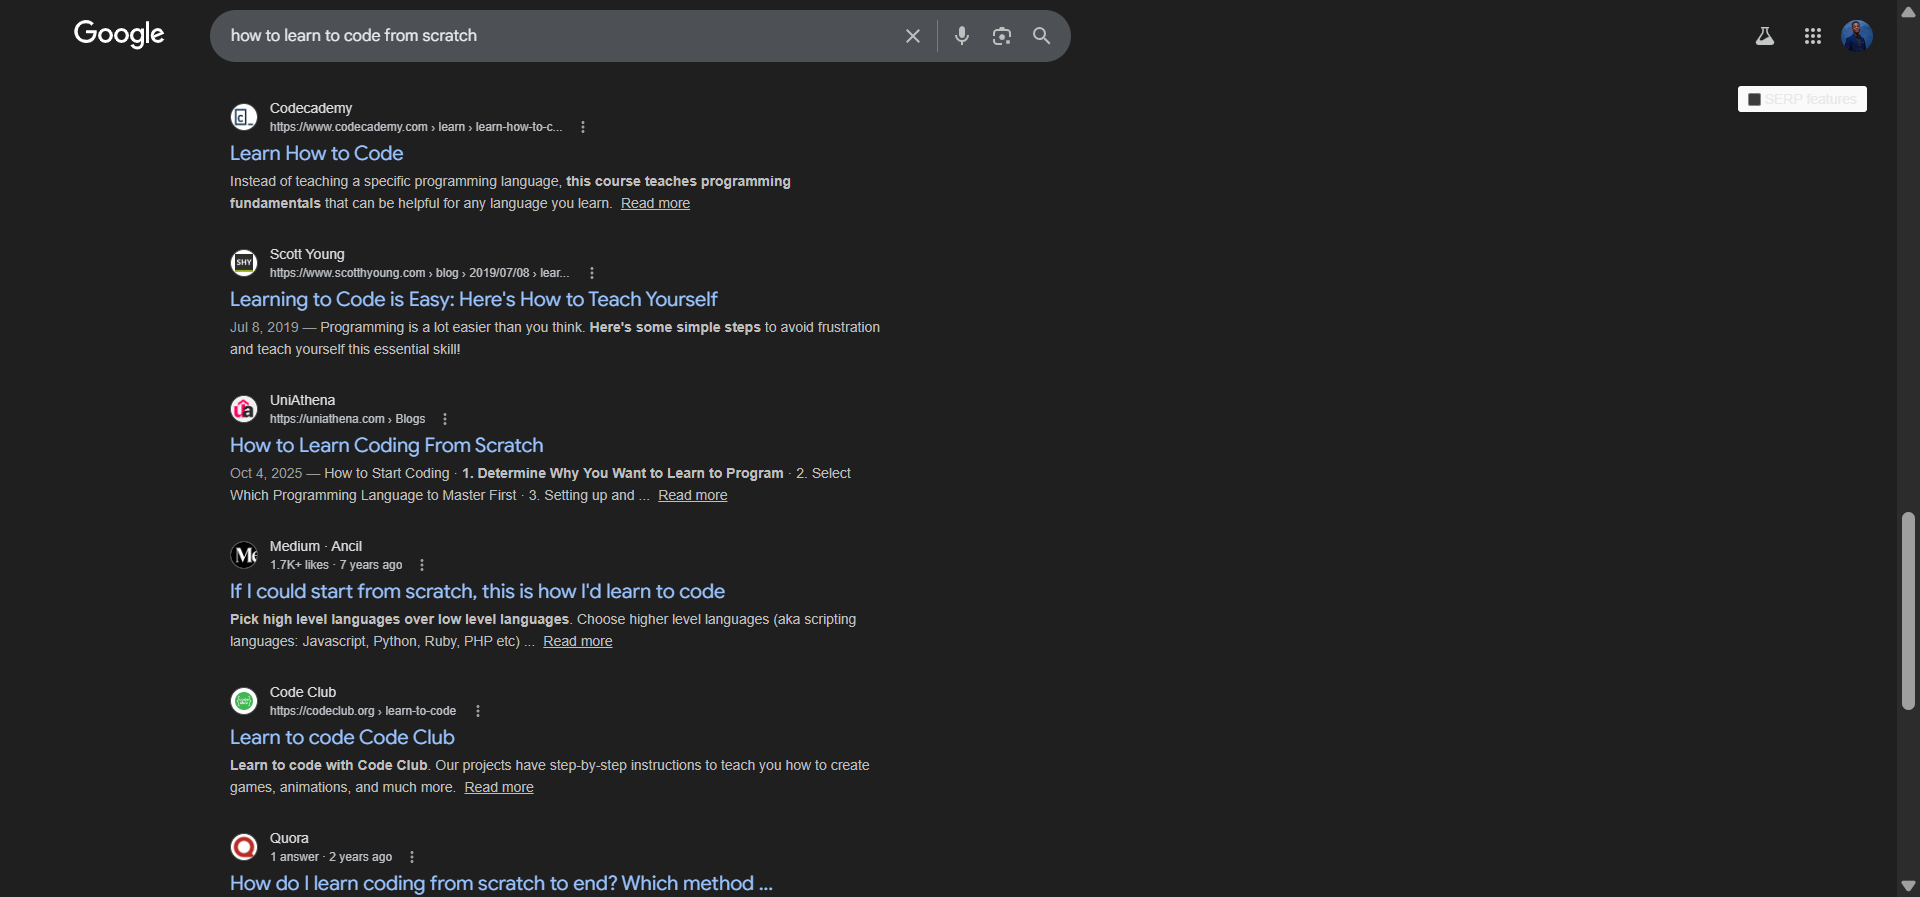This screenshot has width=1920, height=897.
Task: Click Read more under Codecademy snippet
Action: (655, 203)
